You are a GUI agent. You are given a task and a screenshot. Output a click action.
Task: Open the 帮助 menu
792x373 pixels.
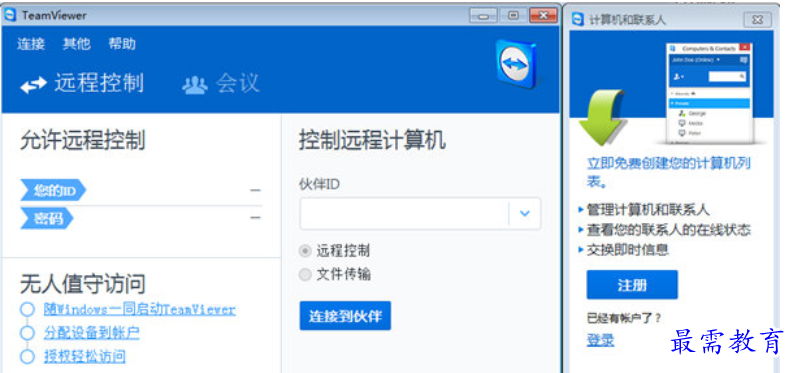pyautogui.click(x=122, y=44)
